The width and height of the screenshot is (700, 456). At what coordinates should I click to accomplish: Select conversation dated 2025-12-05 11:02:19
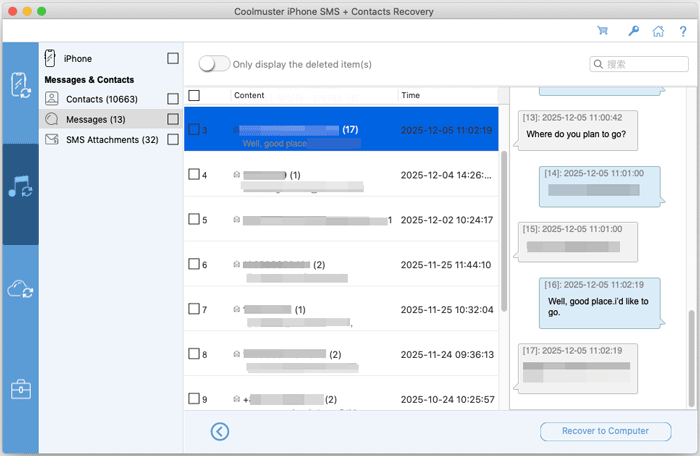[341, 129]
